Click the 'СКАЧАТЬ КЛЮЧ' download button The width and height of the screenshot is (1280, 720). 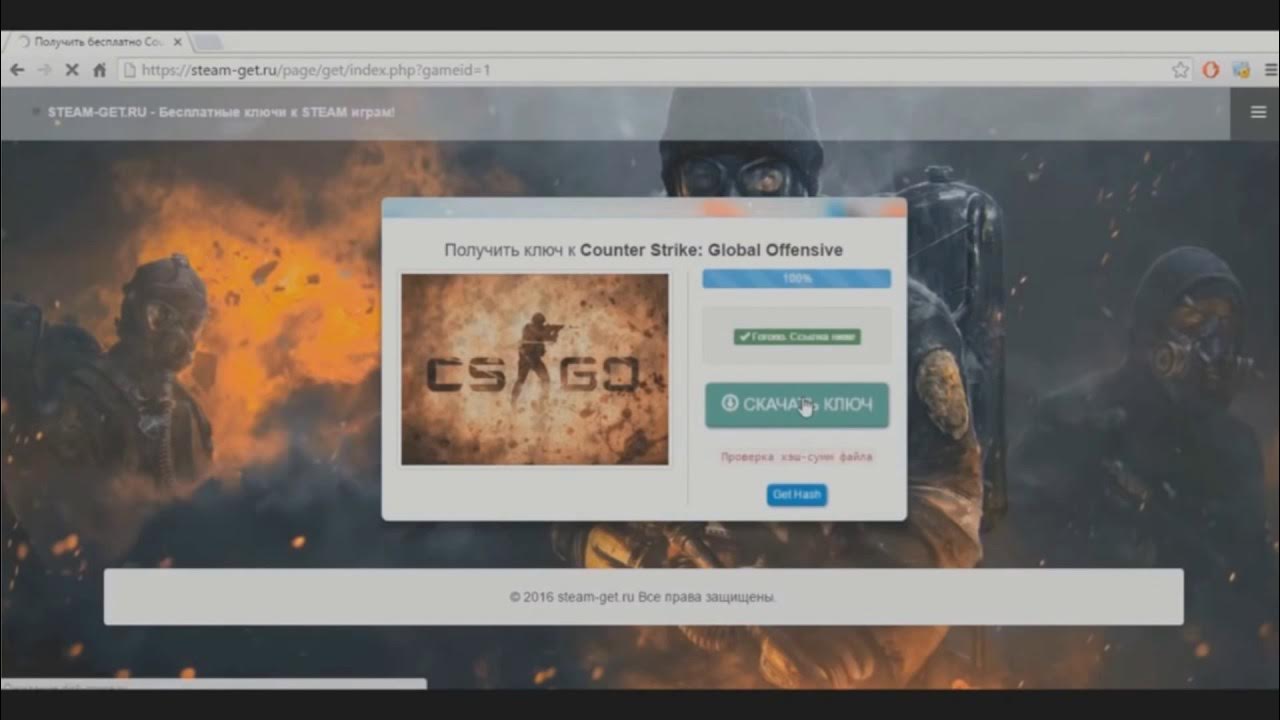(x=797, y=405)
